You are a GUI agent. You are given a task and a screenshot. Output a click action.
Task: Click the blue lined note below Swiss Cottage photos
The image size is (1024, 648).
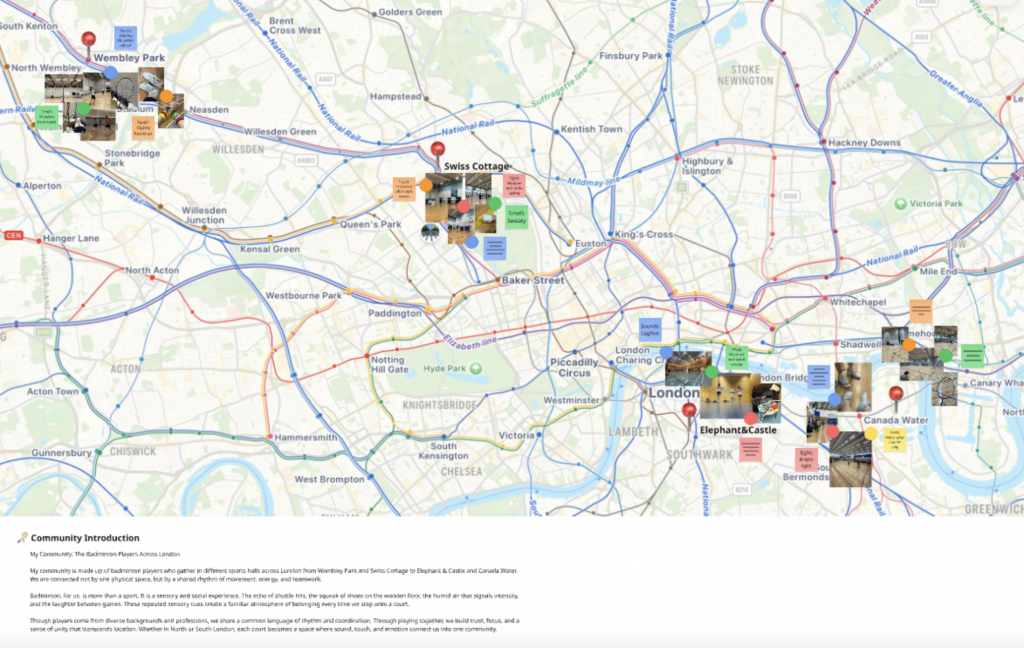(495, 247)
